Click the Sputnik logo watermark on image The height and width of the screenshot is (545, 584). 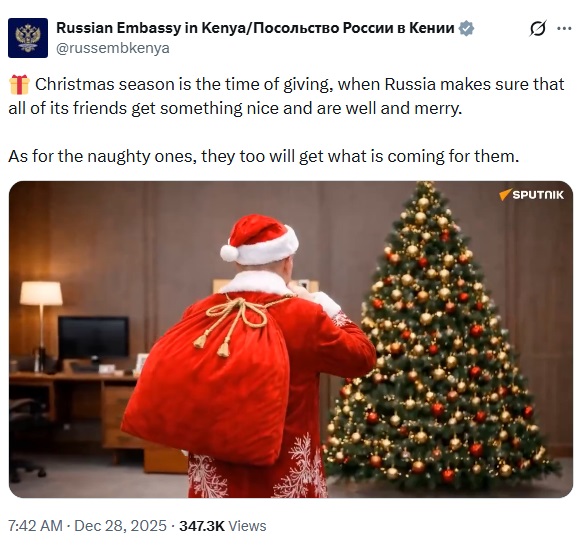point(531,194)
